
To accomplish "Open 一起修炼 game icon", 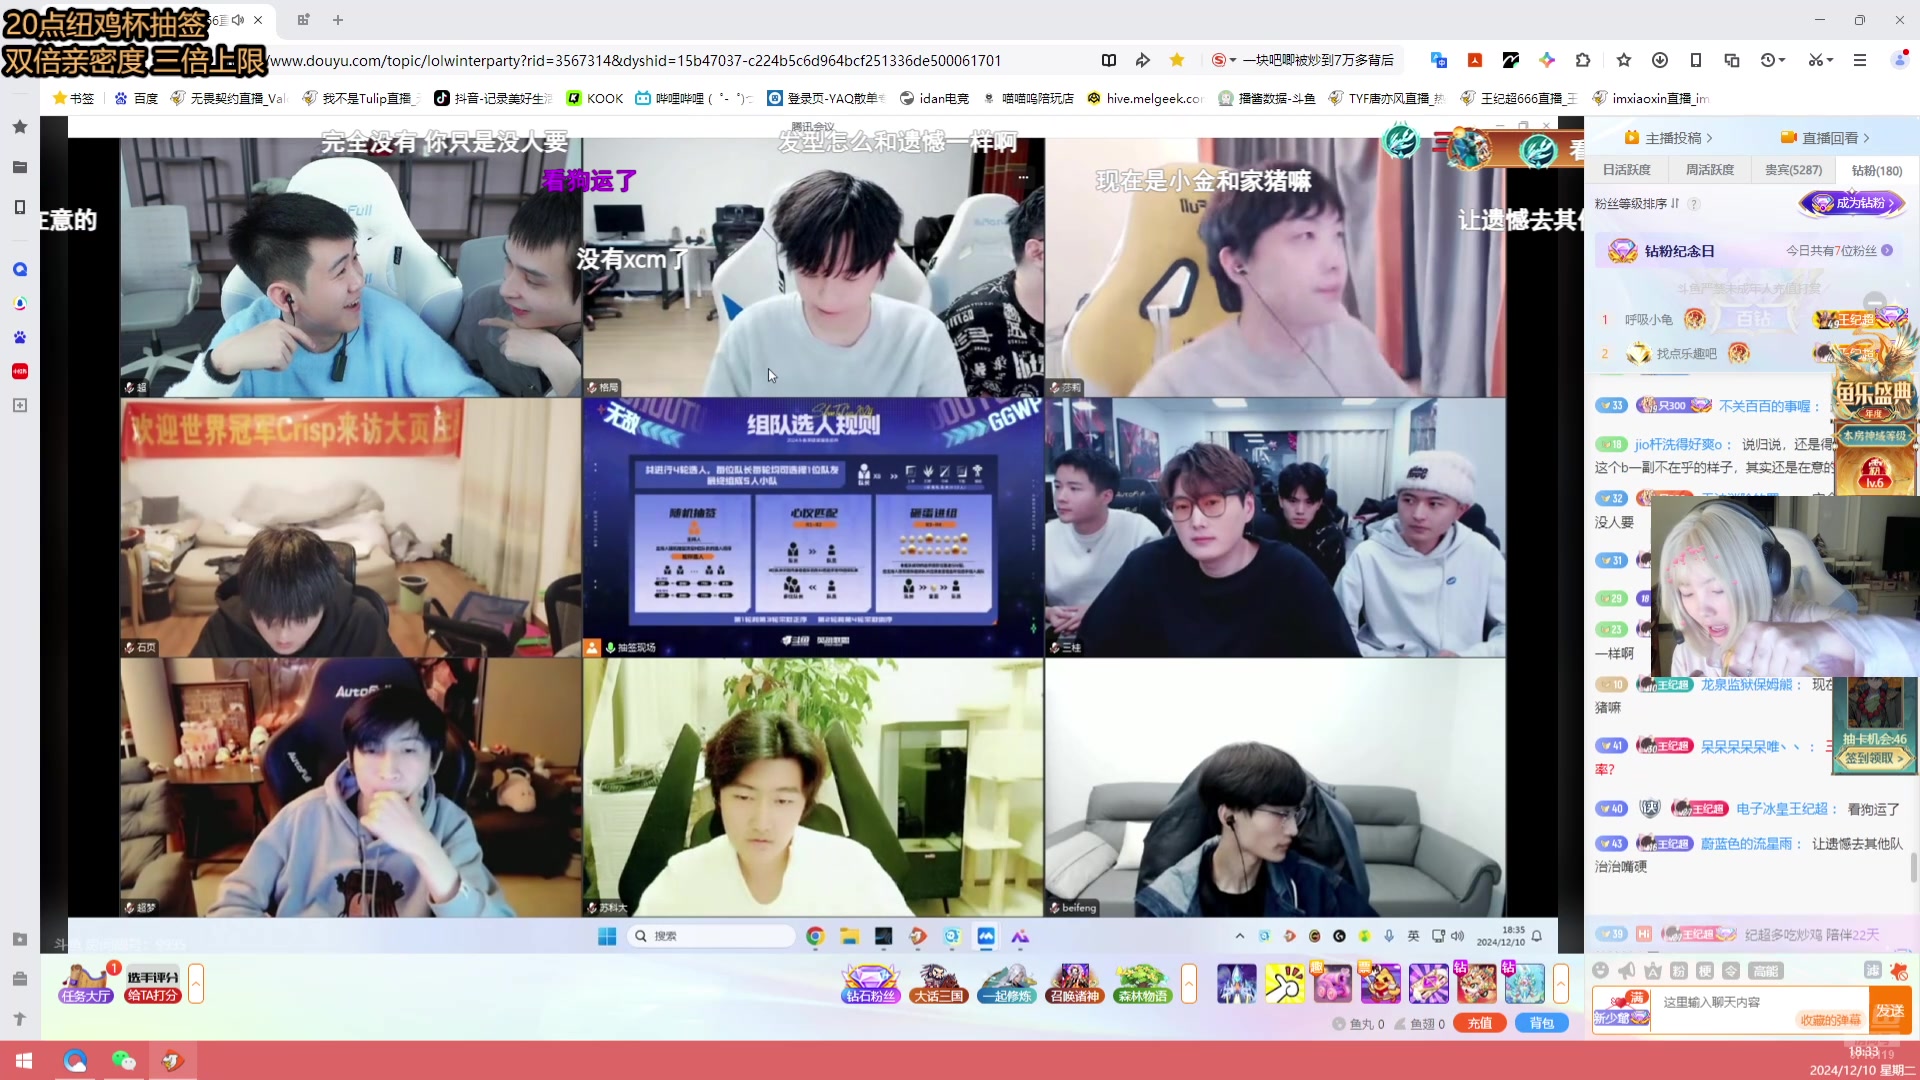I will [x=1006, y=984].
